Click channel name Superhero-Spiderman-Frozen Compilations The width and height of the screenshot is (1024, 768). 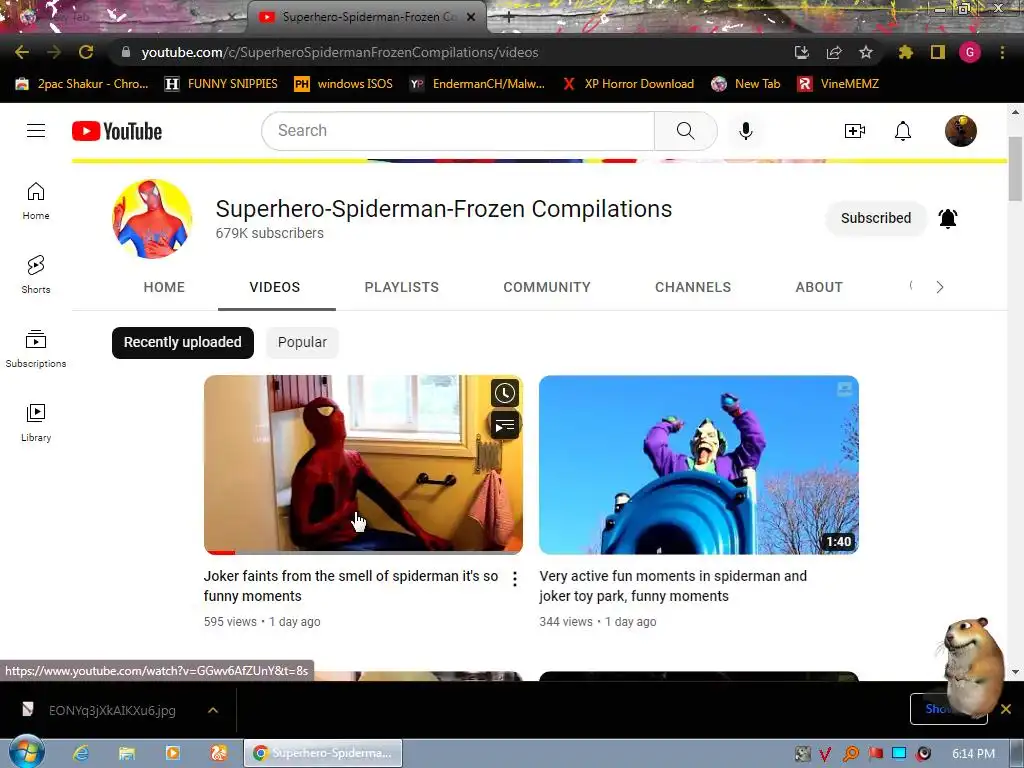point(444,209)
